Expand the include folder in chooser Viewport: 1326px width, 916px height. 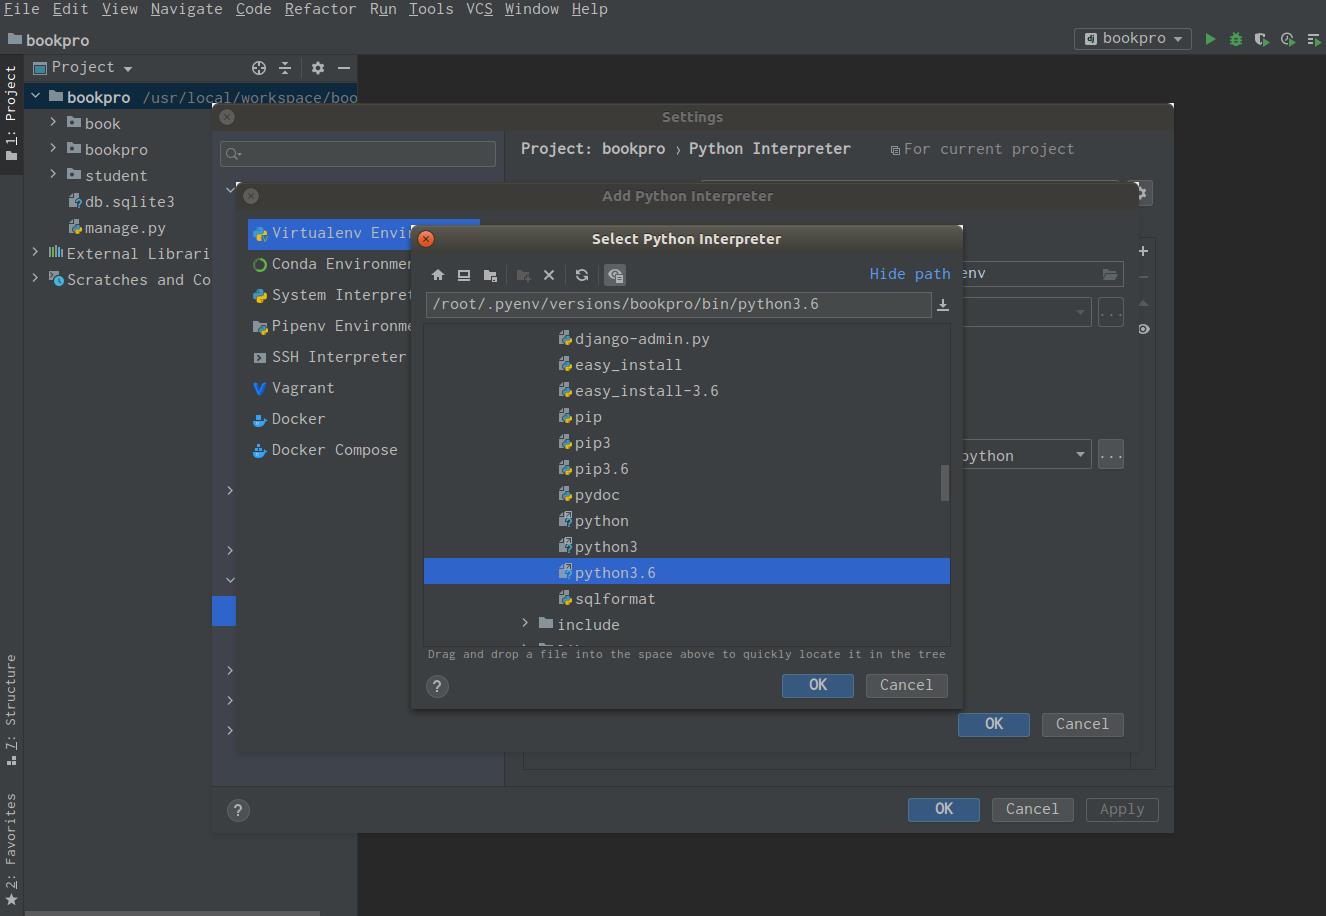526,624
